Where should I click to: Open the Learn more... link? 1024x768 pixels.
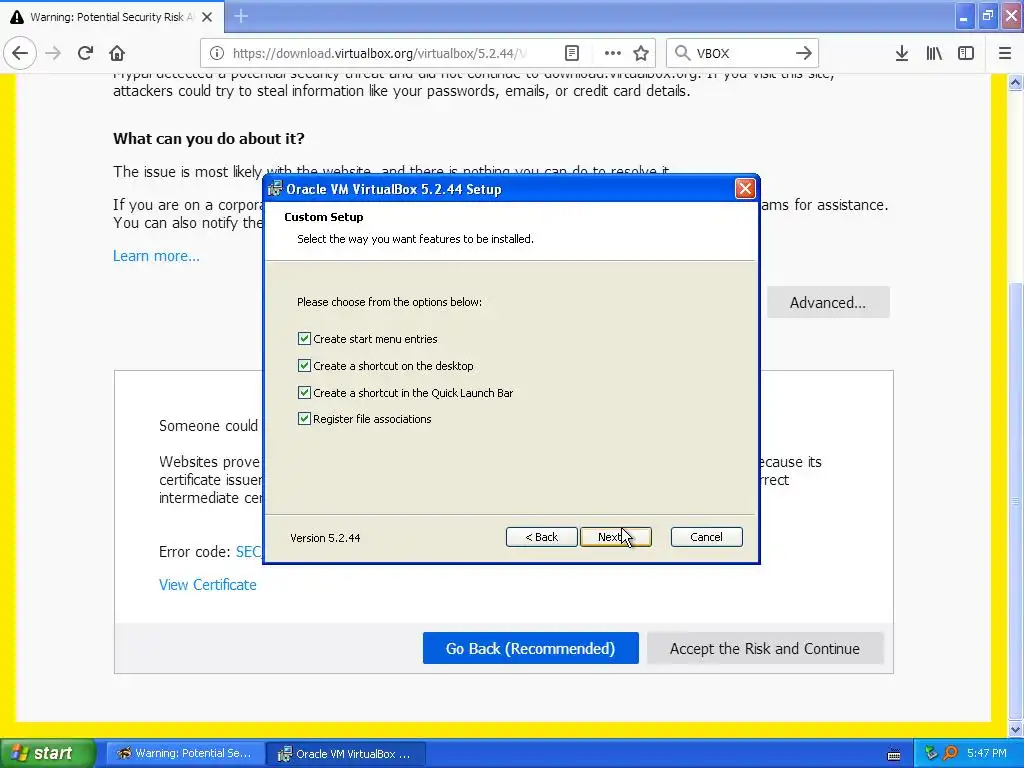(156, 255)
